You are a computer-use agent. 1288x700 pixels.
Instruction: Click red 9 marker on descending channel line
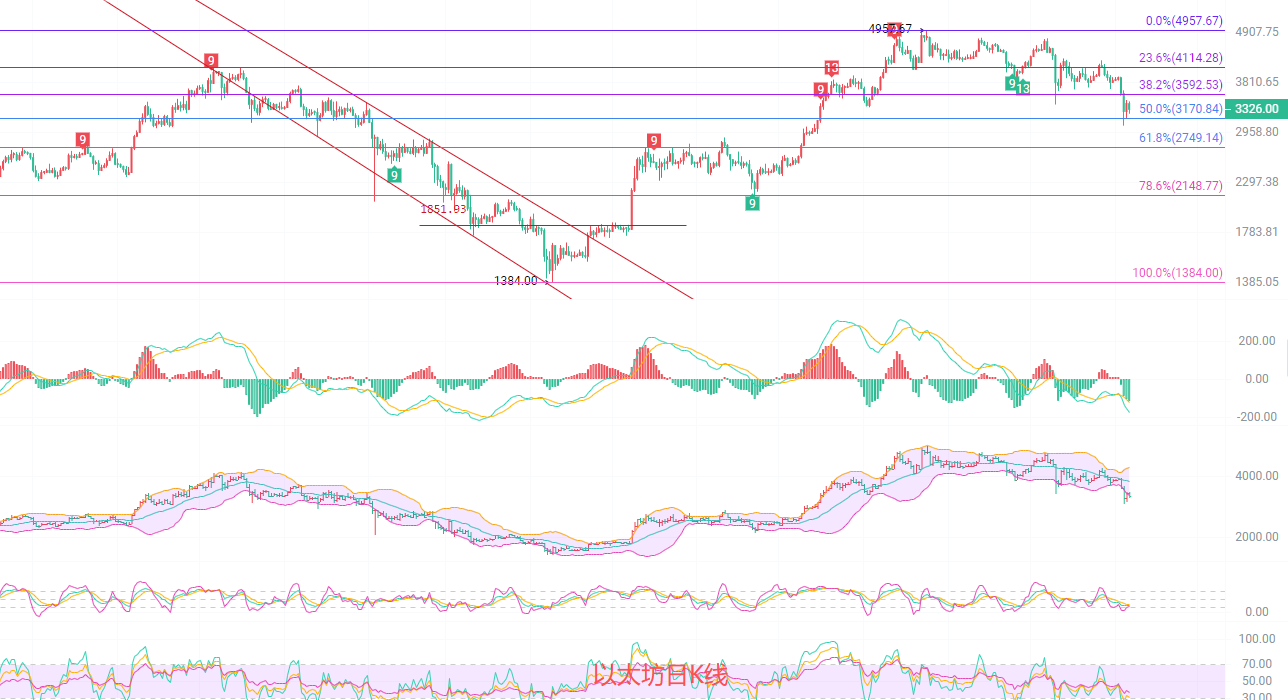point(211,61)
